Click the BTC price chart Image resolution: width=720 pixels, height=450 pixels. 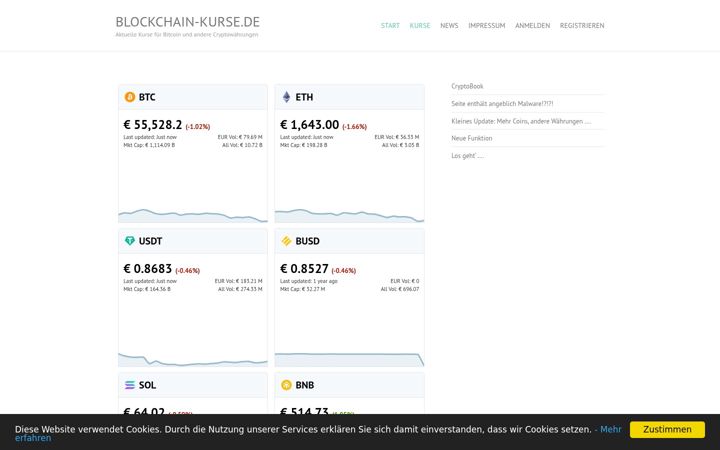click(193, 215)
